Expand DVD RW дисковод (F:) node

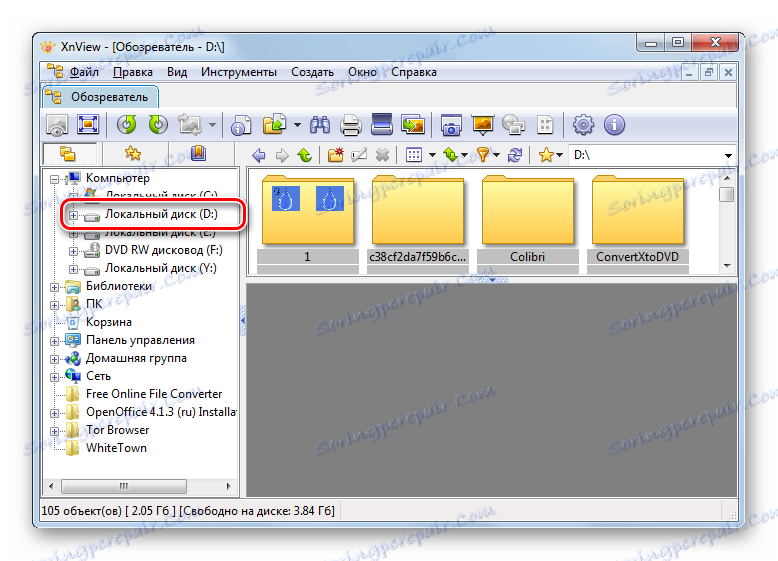pos(73,251)
